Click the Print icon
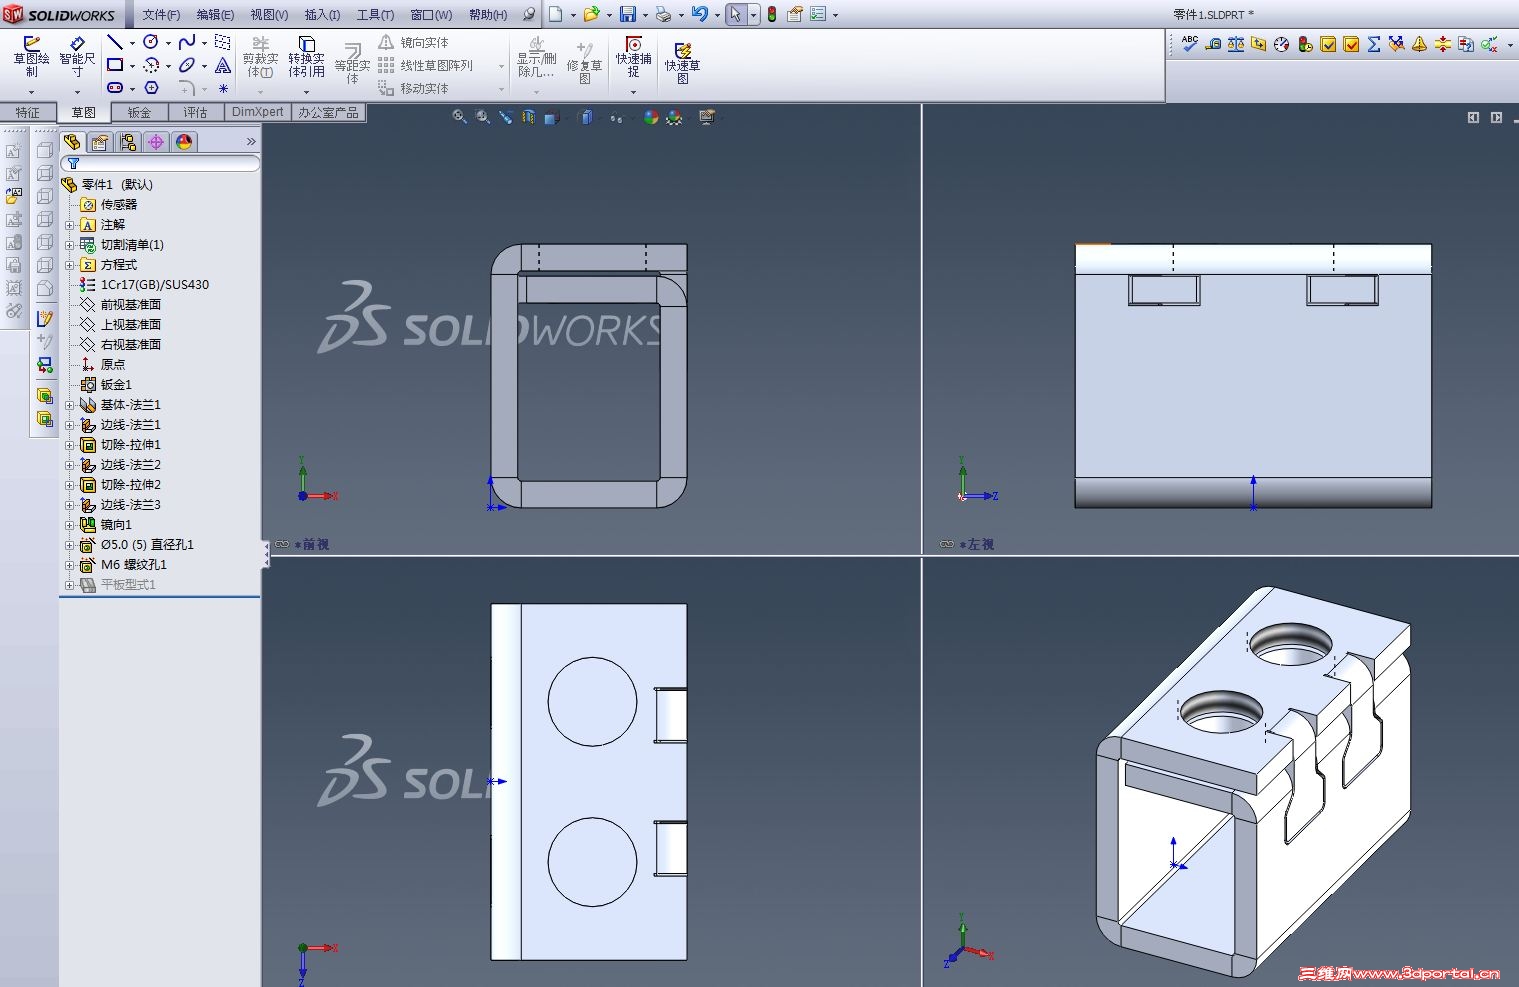 pyautogui.click(x=663, y=14)
